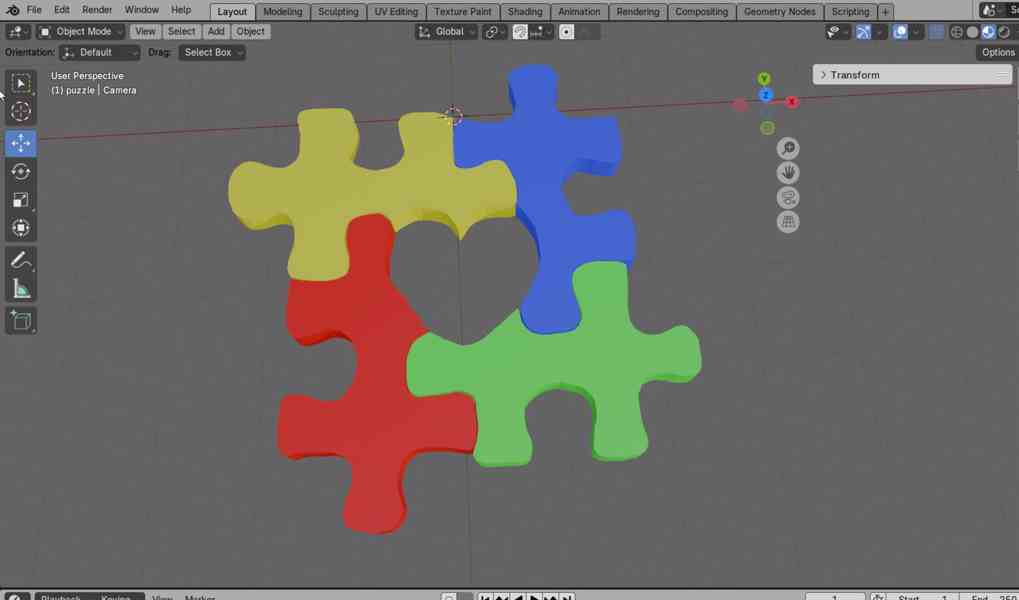Click the hand pan view button

pyautogui.click(x=788, y=173)
